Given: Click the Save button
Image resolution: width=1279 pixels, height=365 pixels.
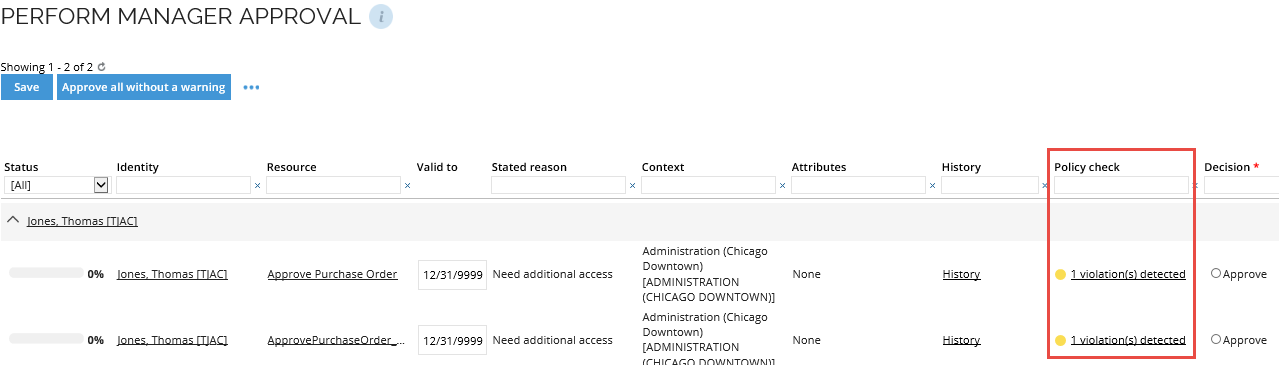Looking at the screenshot, I should pyautogui.click(x=27, y=87).
